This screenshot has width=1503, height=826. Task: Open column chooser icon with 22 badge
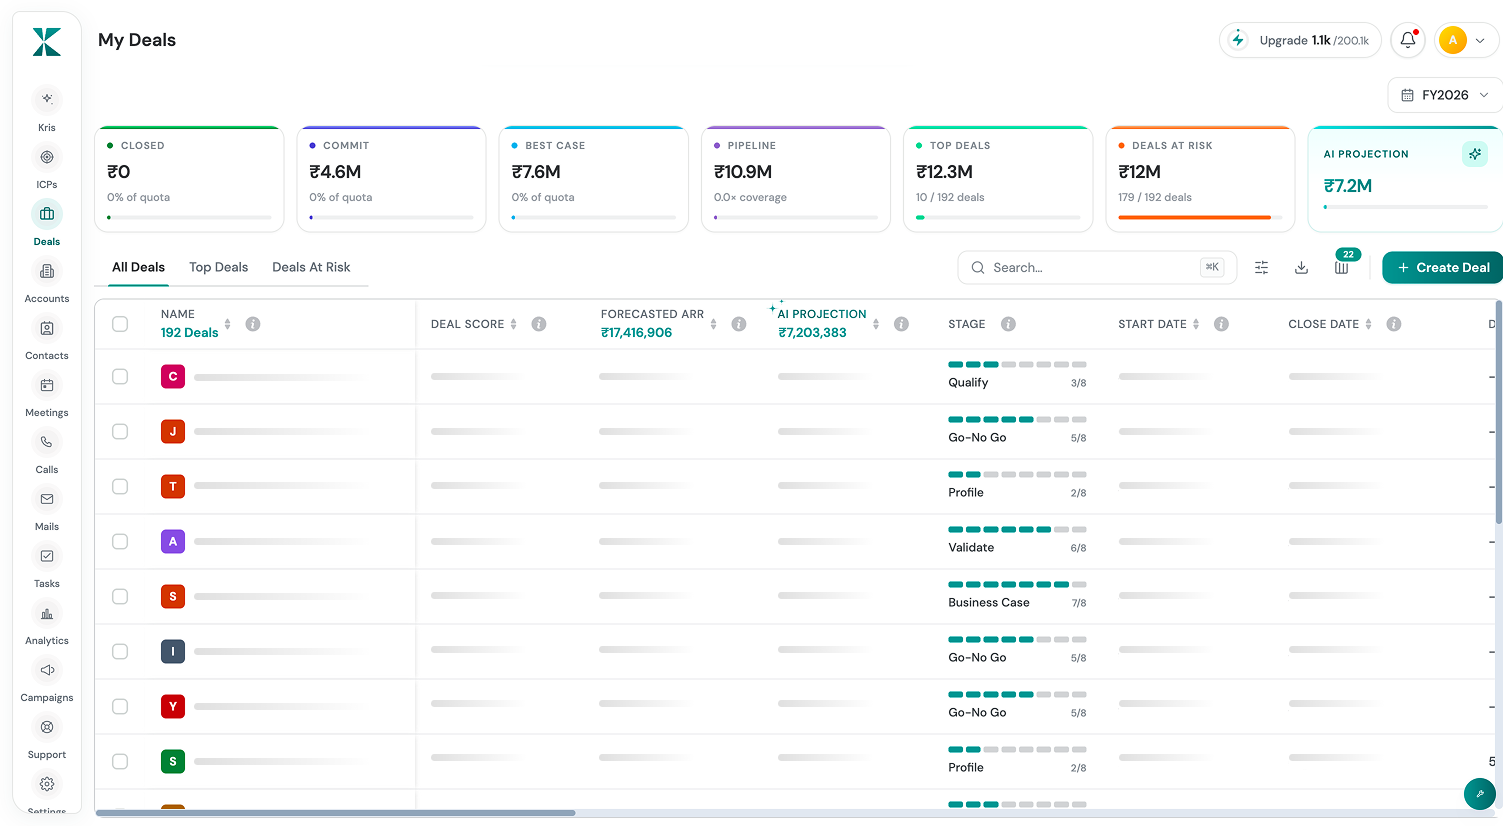(x=1342, y=268)
